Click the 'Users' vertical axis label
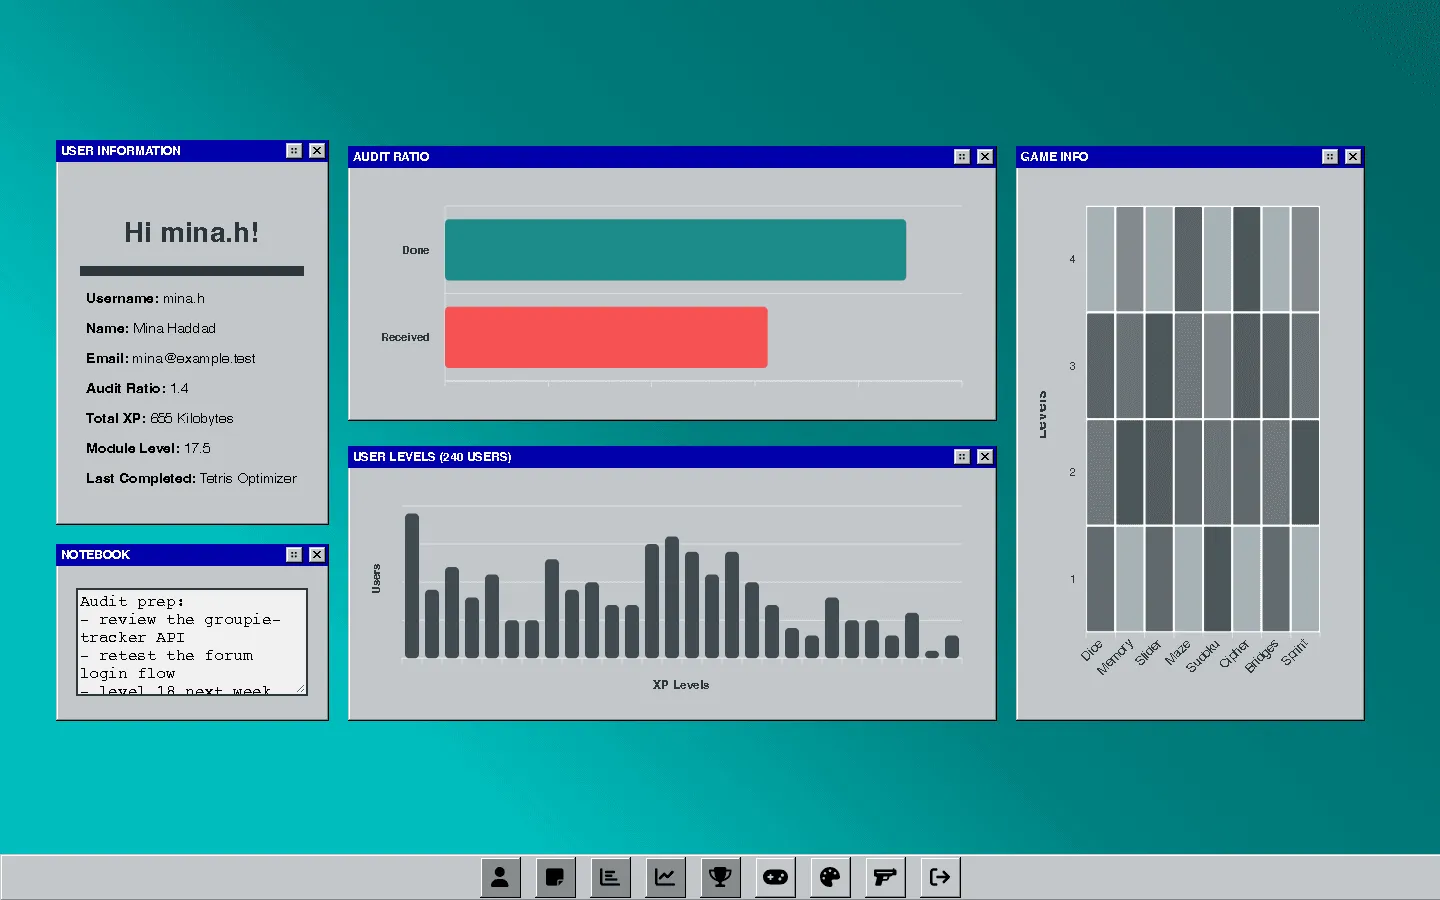1440x900 pixels. tap(376, 579)
